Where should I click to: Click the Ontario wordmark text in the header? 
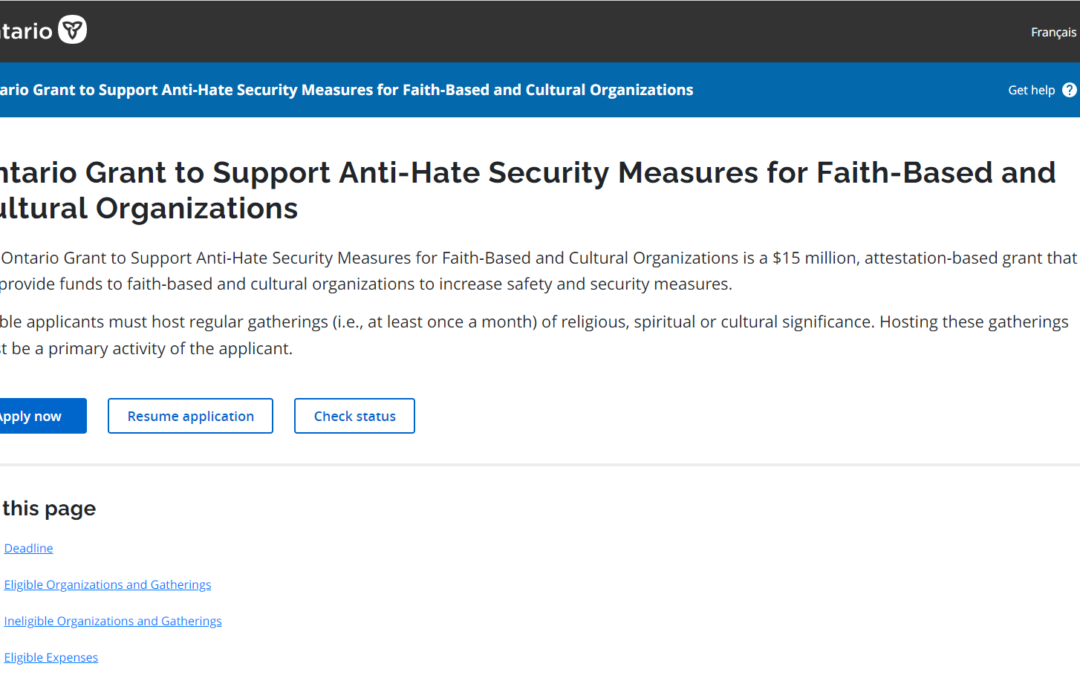(26, 31)
